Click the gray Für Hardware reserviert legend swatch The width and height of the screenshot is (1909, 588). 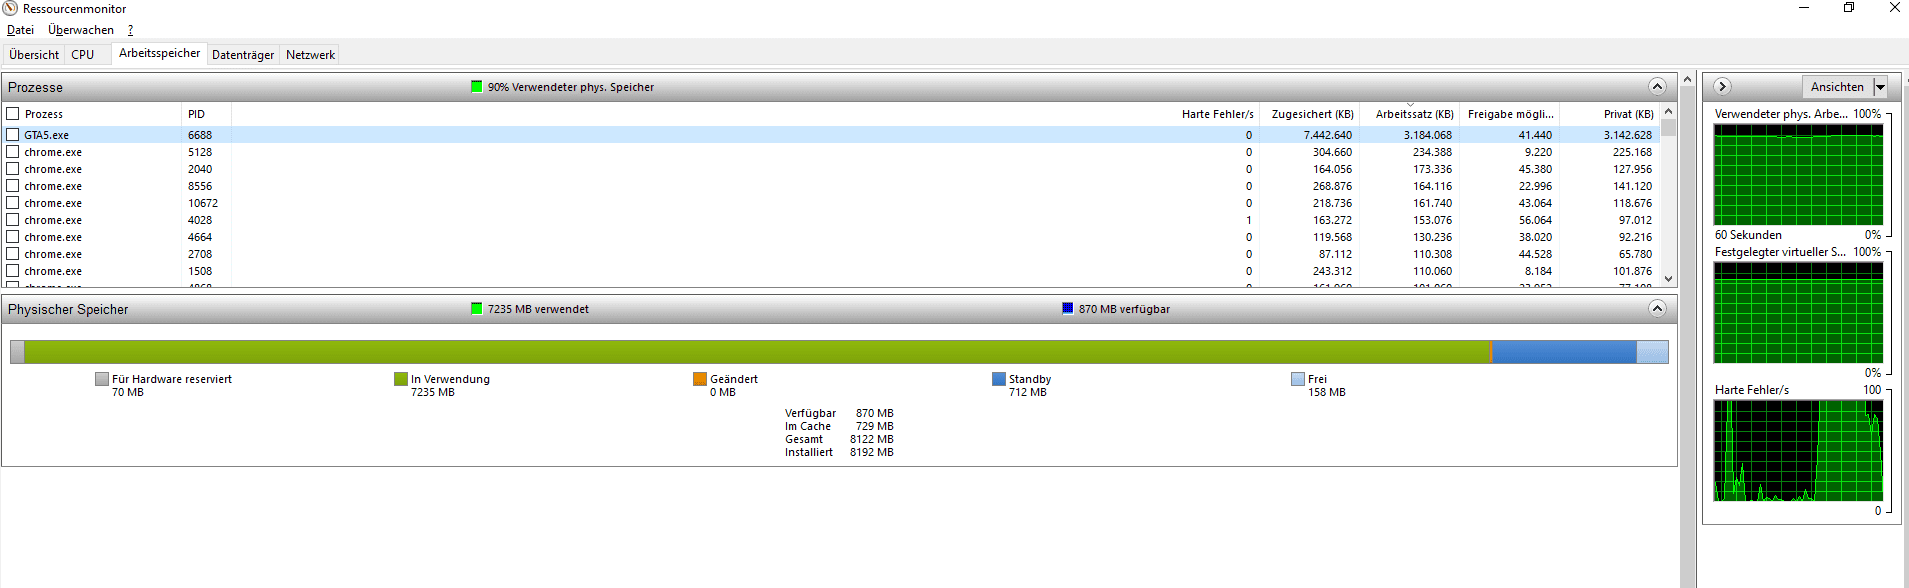pyautogui.click(x=101, y=379)
